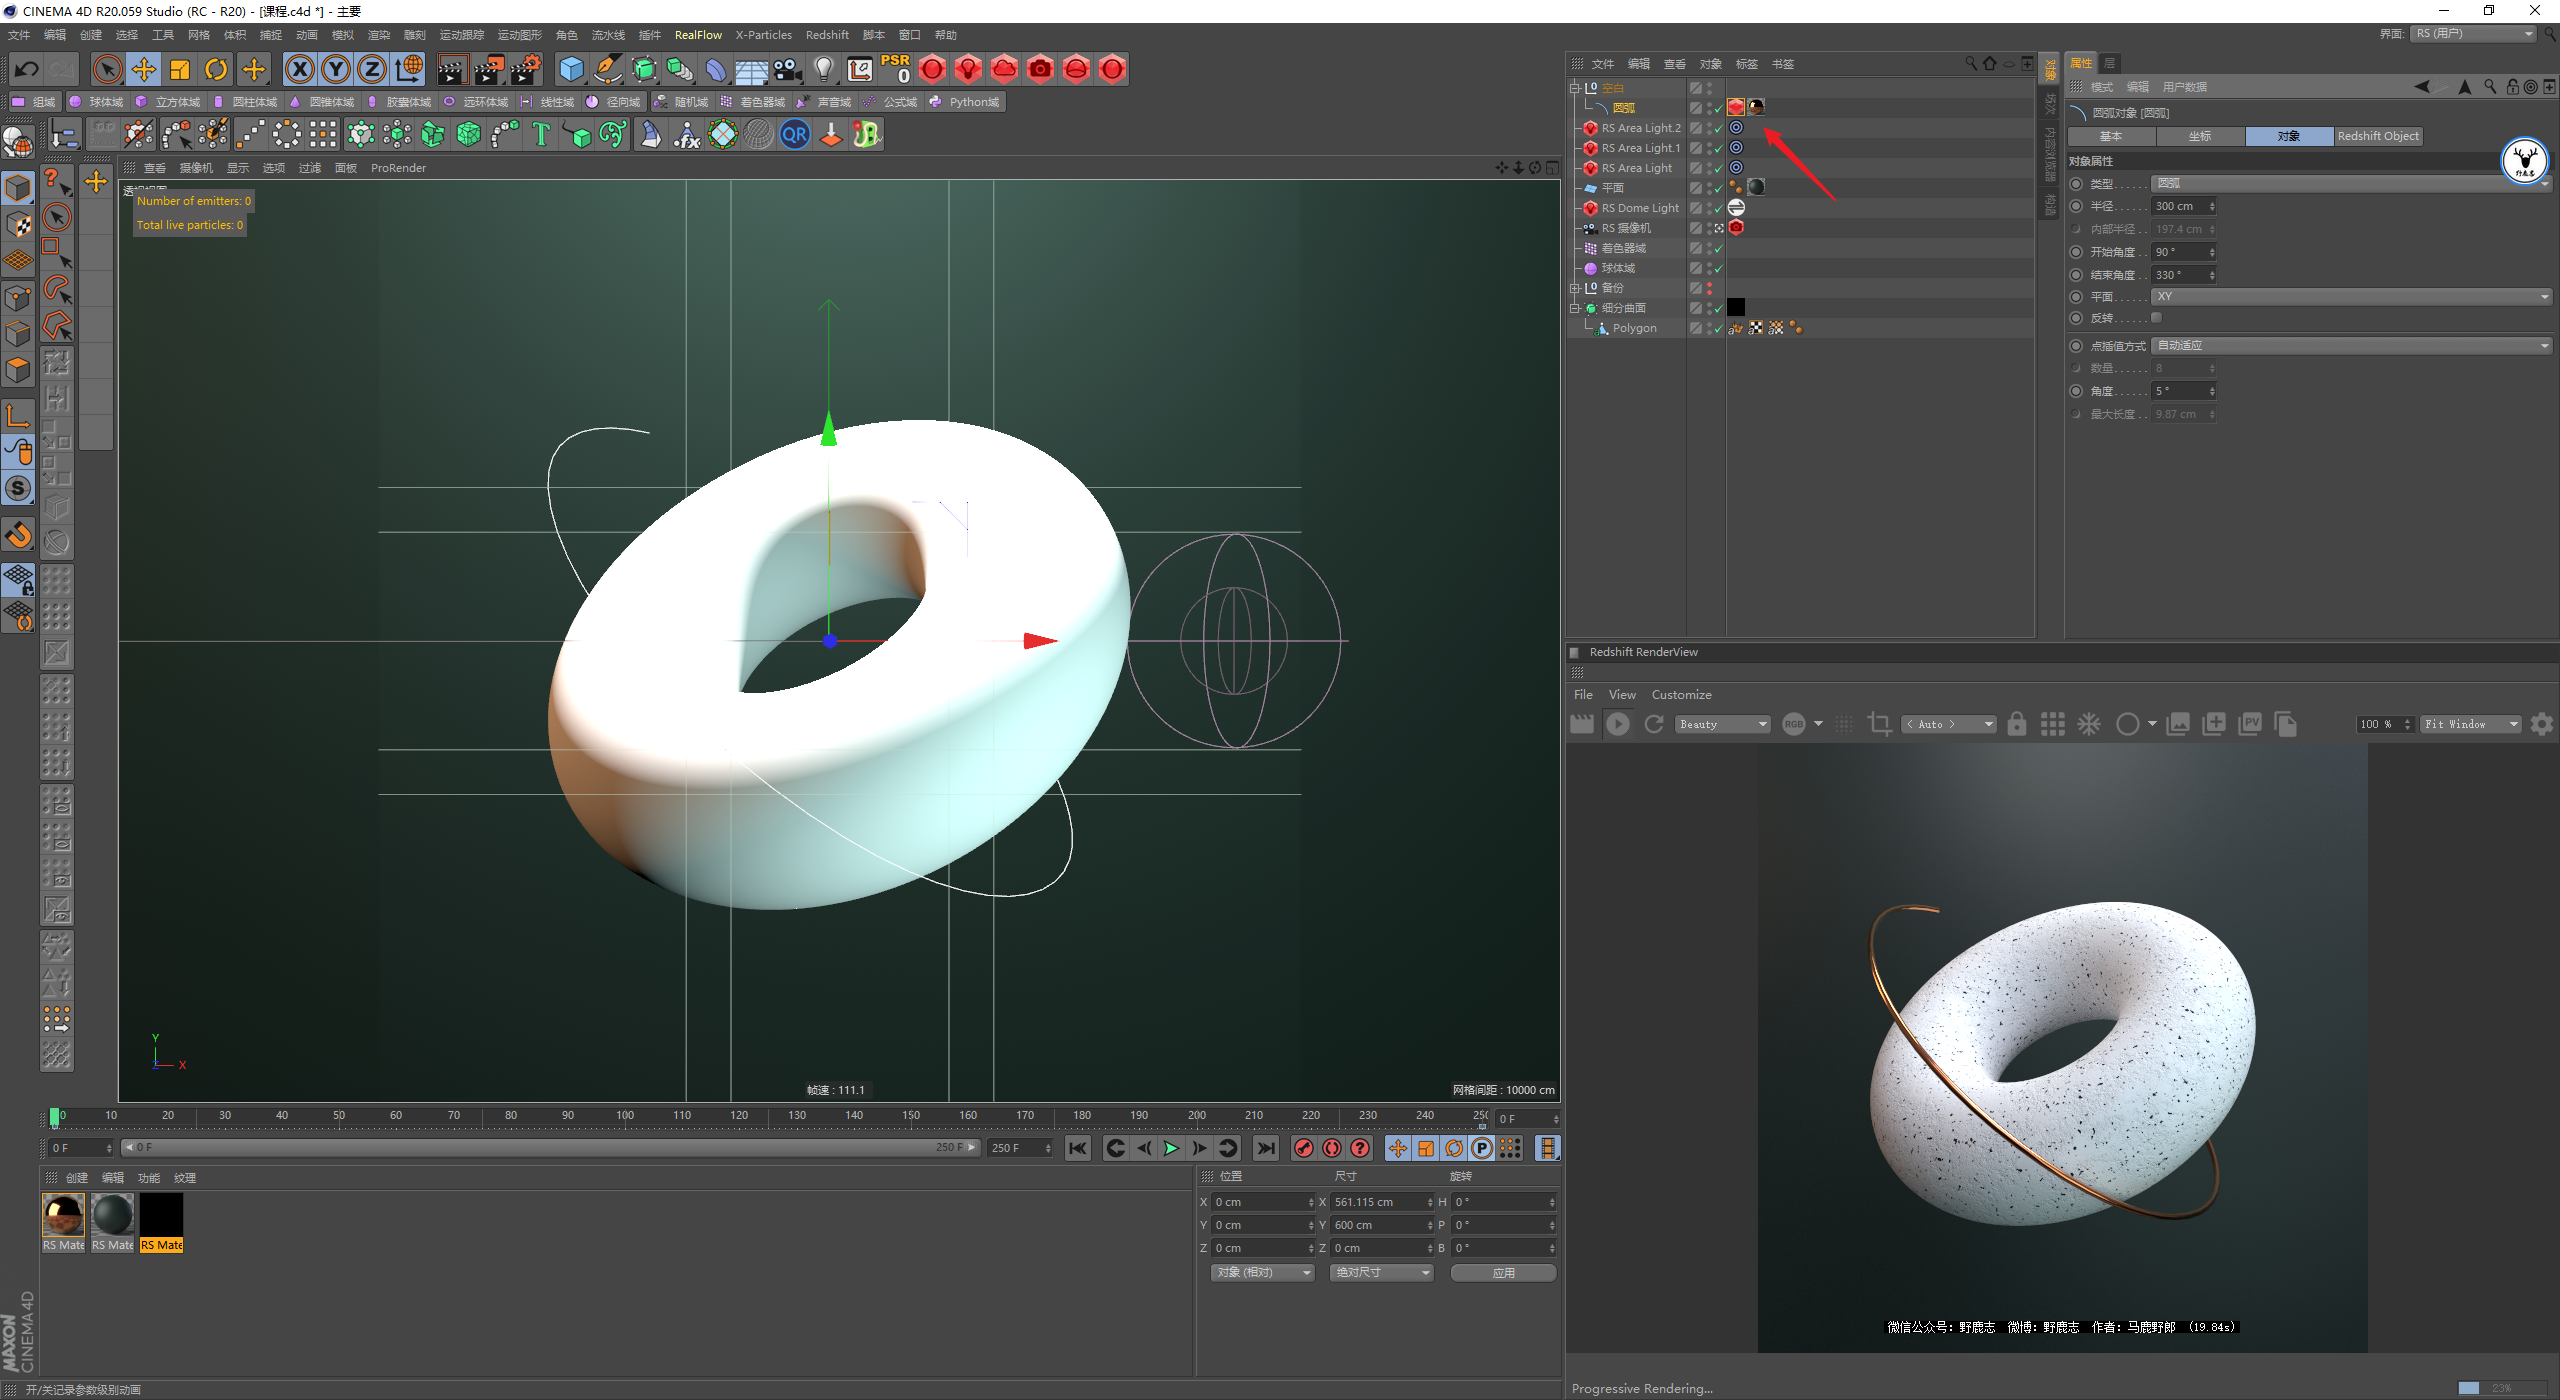
Task: Click the Render to Picture Viewer clapperboard icon
Action: point(489,69)
